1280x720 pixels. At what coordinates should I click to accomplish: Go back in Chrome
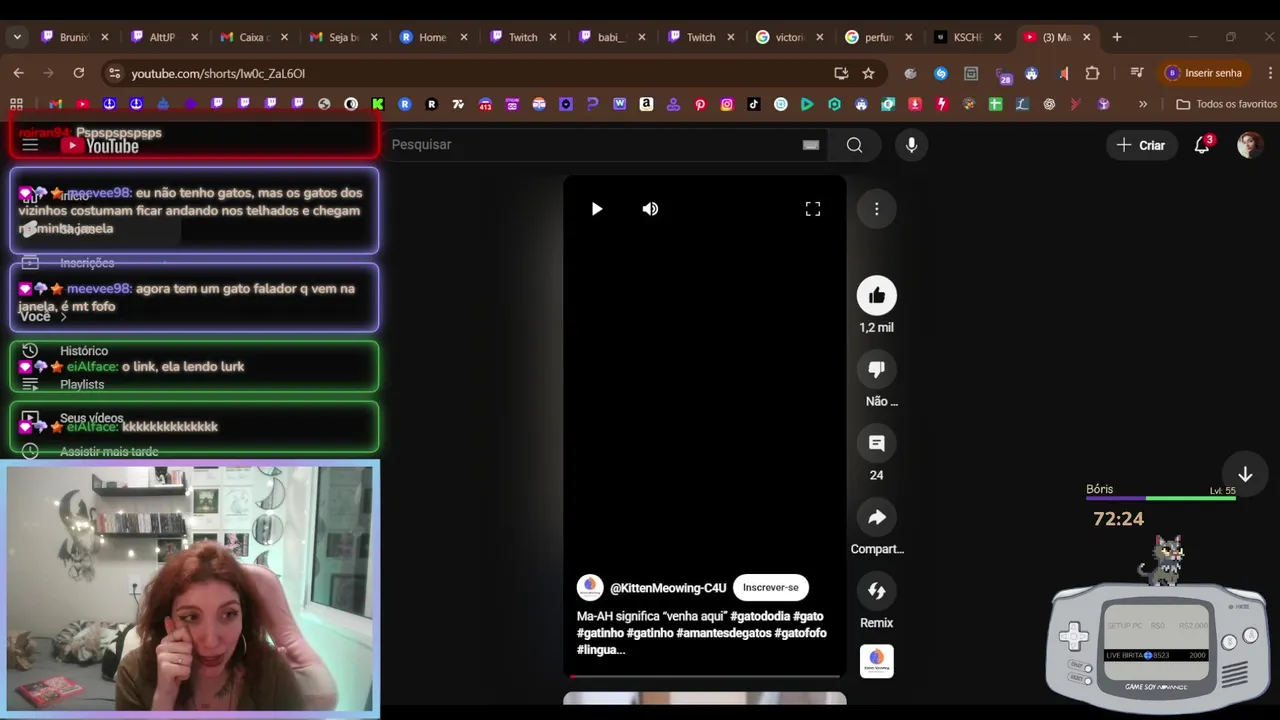click(x=18, y=73)
